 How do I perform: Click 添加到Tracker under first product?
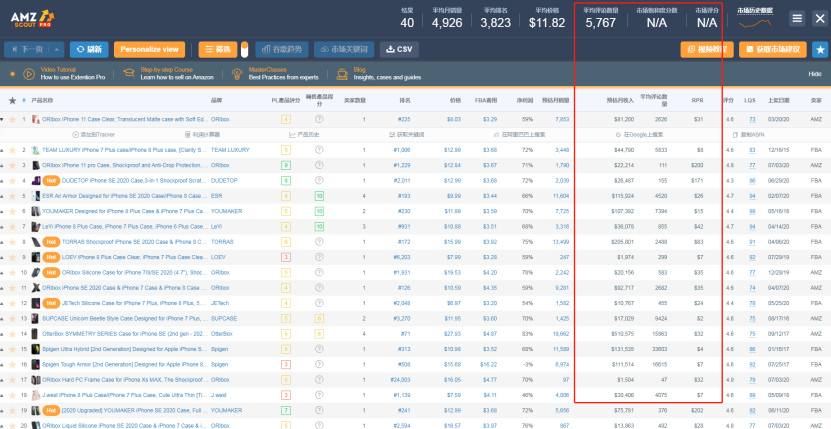[91, 134]
